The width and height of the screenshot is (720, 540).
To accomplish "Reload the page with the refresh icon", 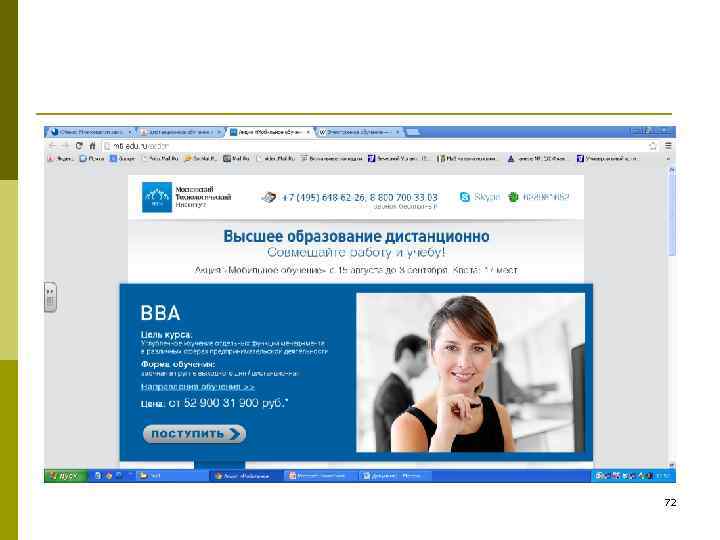I will (79, 146).
